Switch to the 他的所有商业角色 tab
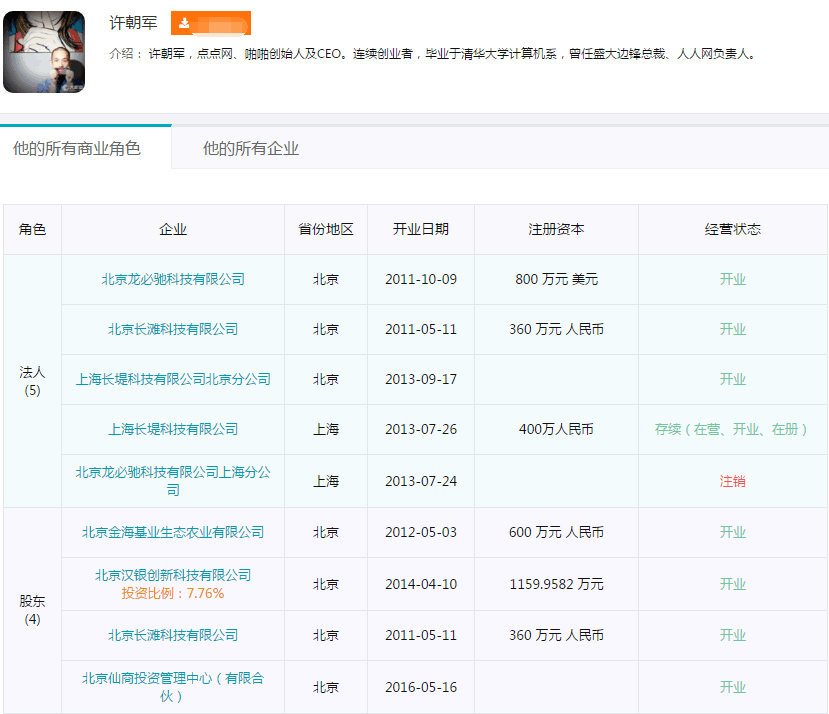 point(77,149)
